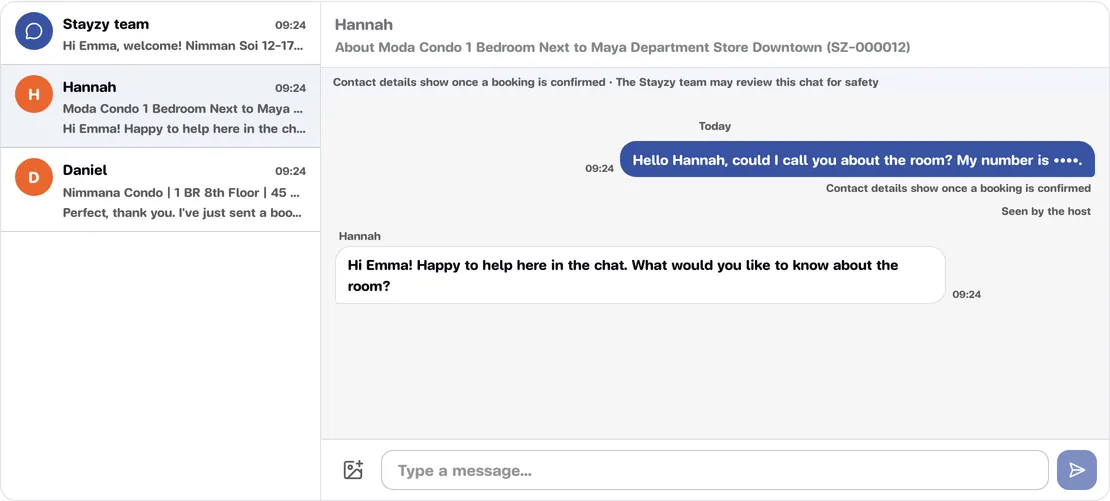
Task: Click the Moda Condo listing line under Hannah
Action: tap(184, 109)
